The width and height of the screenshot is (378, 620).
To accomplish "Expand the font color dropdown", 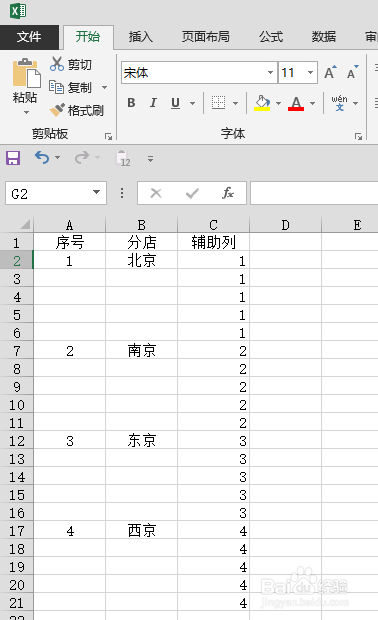I will pos(312,104).
